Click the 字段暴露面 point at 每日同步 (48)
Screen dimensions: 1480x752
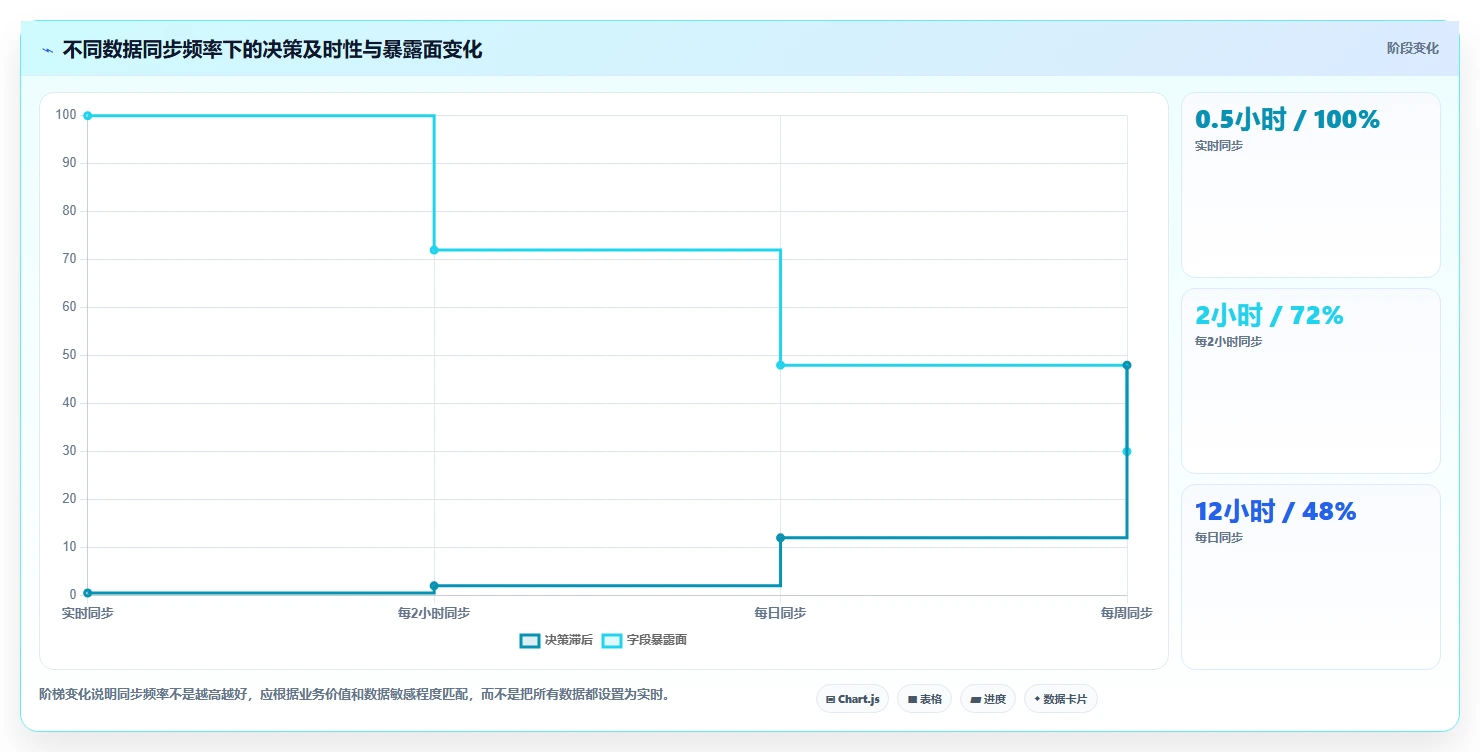(780, 365)
